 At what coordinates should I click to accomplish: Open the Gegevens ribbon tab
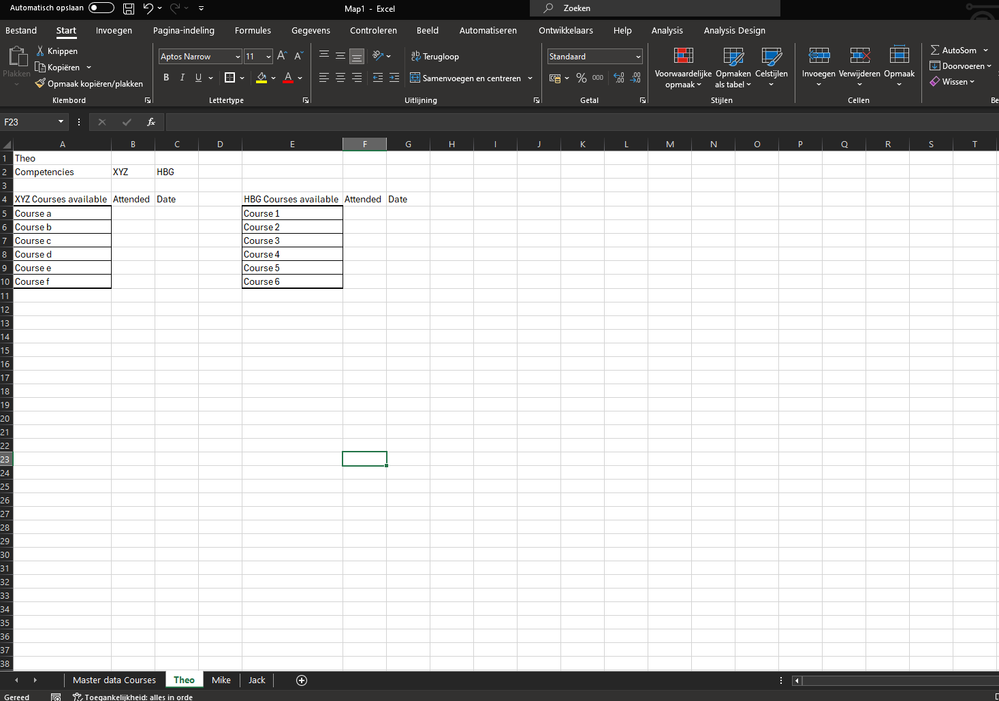(x=311, y=30)
